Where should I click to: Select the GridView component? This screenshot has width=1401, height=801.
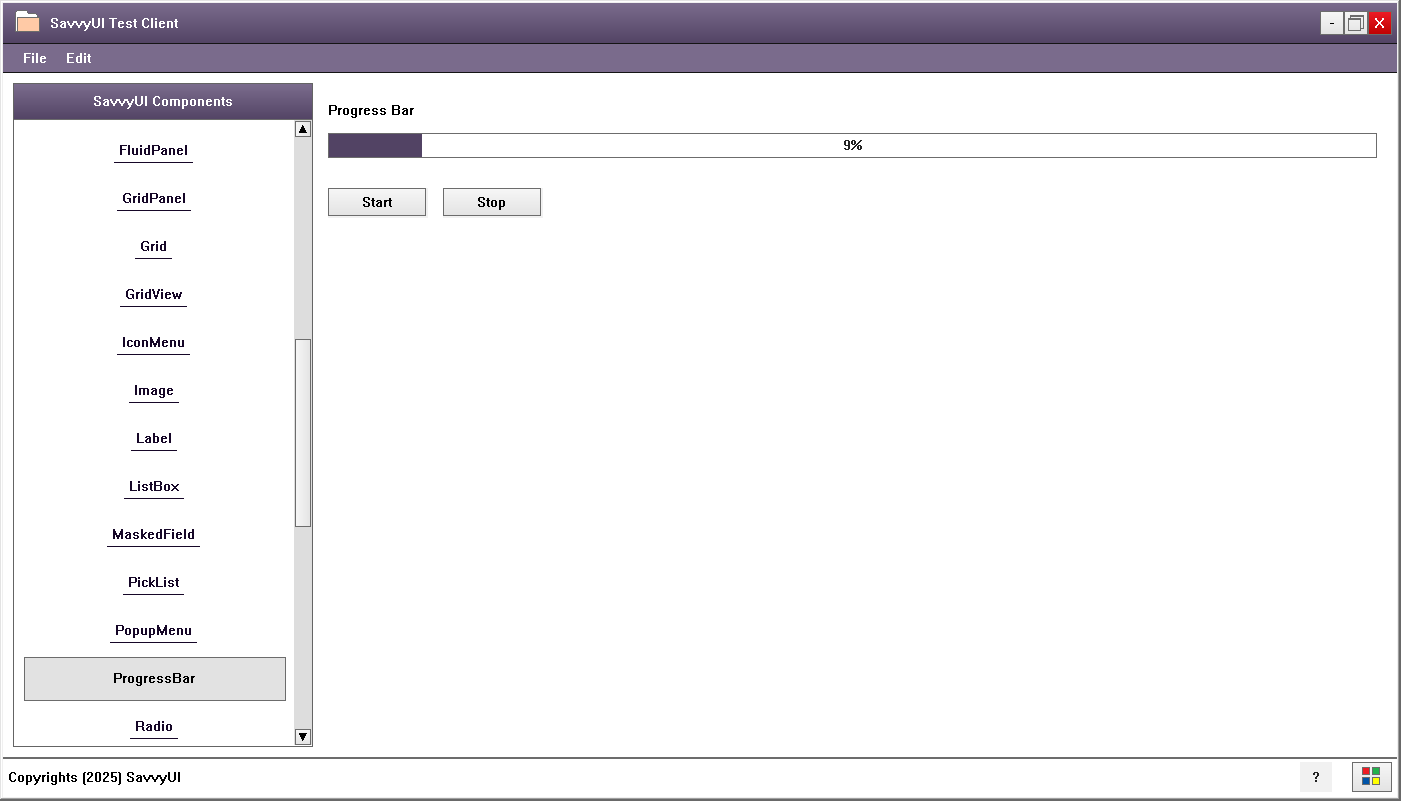pos(153,294)
